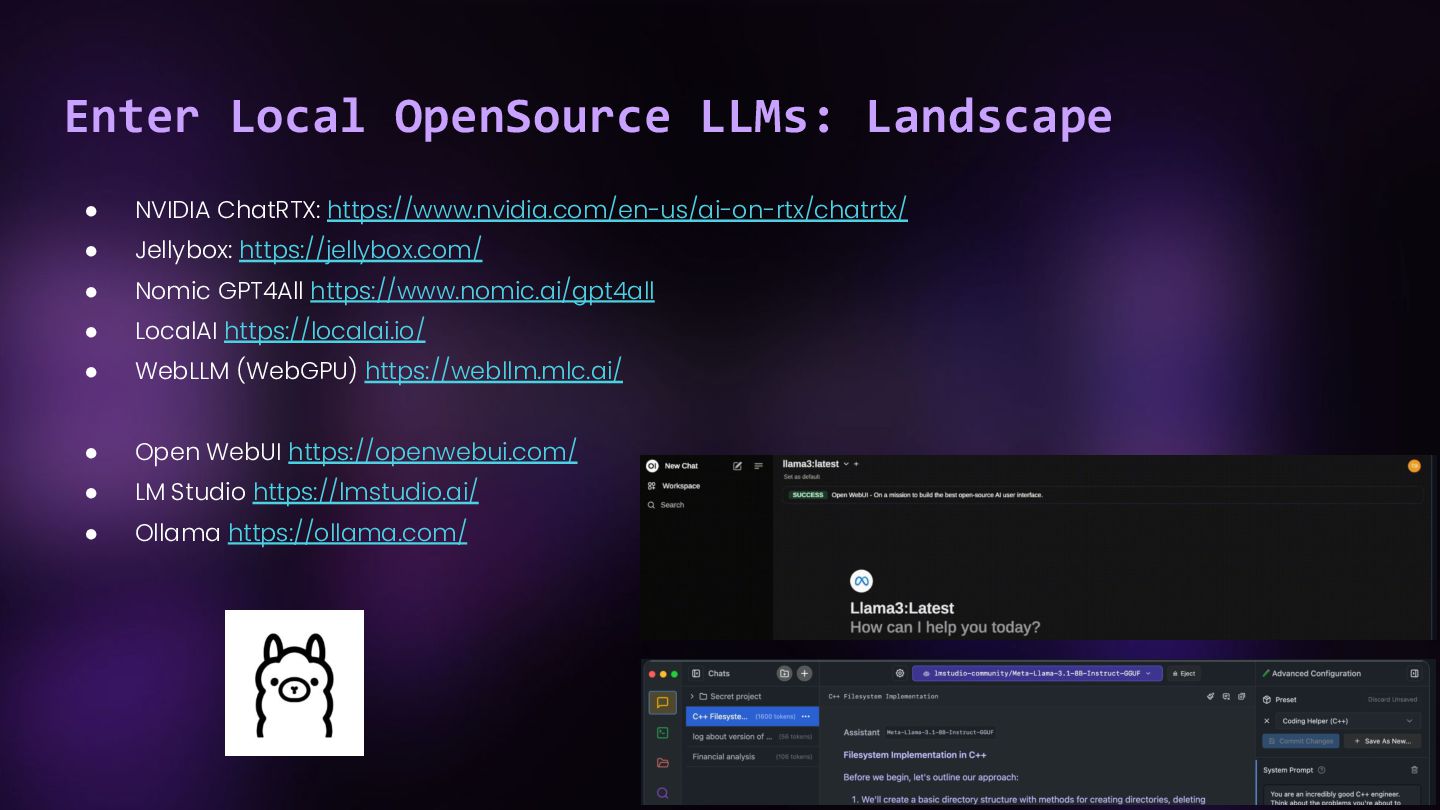Create new folder in LM Studio Chats
The width and height of the screenshot is (1440, 810).
(785, 674)
